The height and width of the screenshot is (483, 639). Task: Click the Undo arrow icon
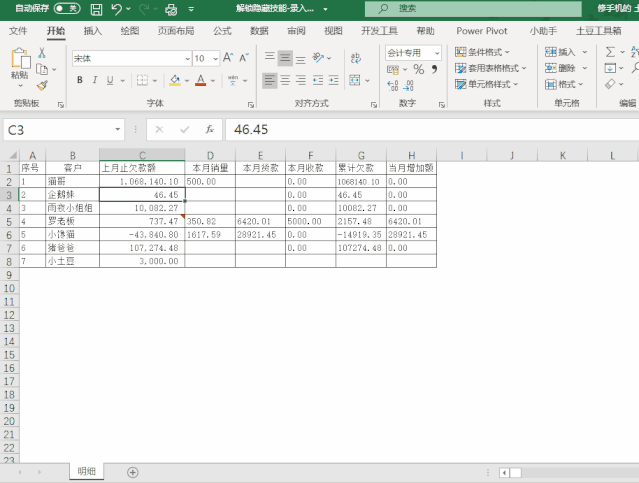pyautogui.click(x=117, y=9)
